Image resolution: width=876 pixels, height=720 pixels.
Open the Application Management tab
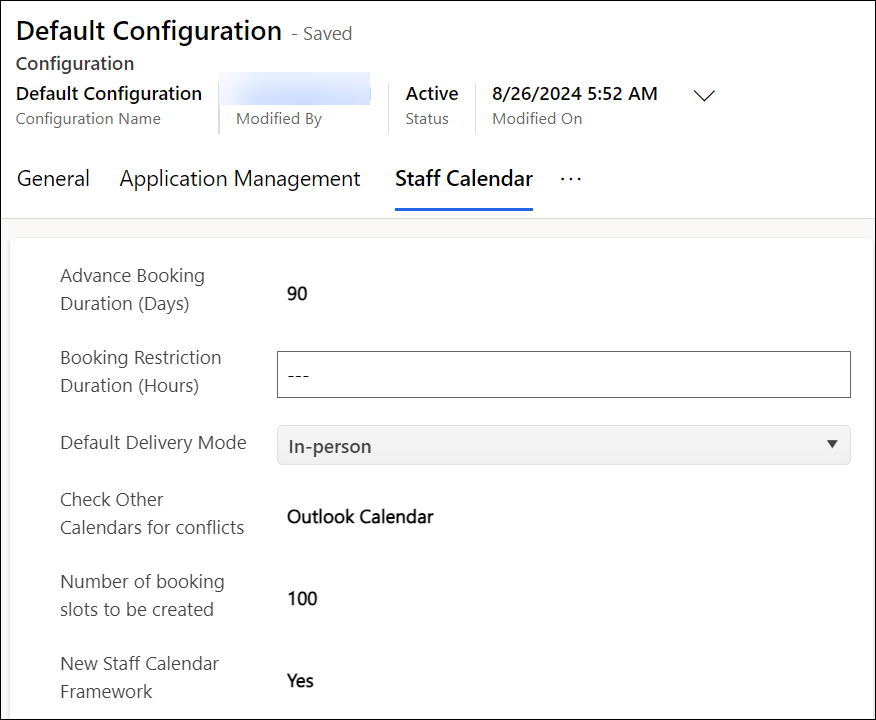tap(240, 179)
